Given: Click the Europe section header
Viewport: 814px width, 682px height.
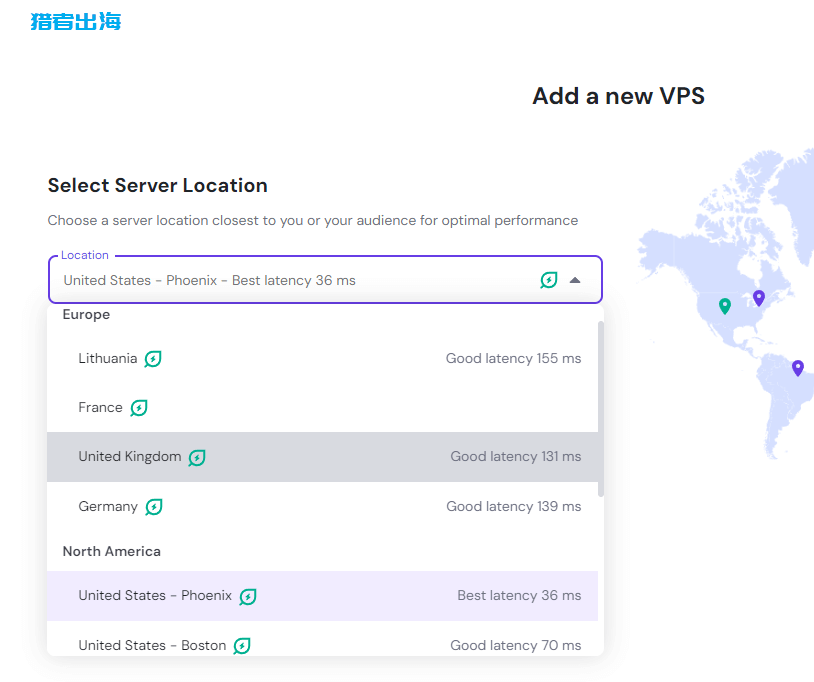Looking at the screenshot, I should coord(86,314).
